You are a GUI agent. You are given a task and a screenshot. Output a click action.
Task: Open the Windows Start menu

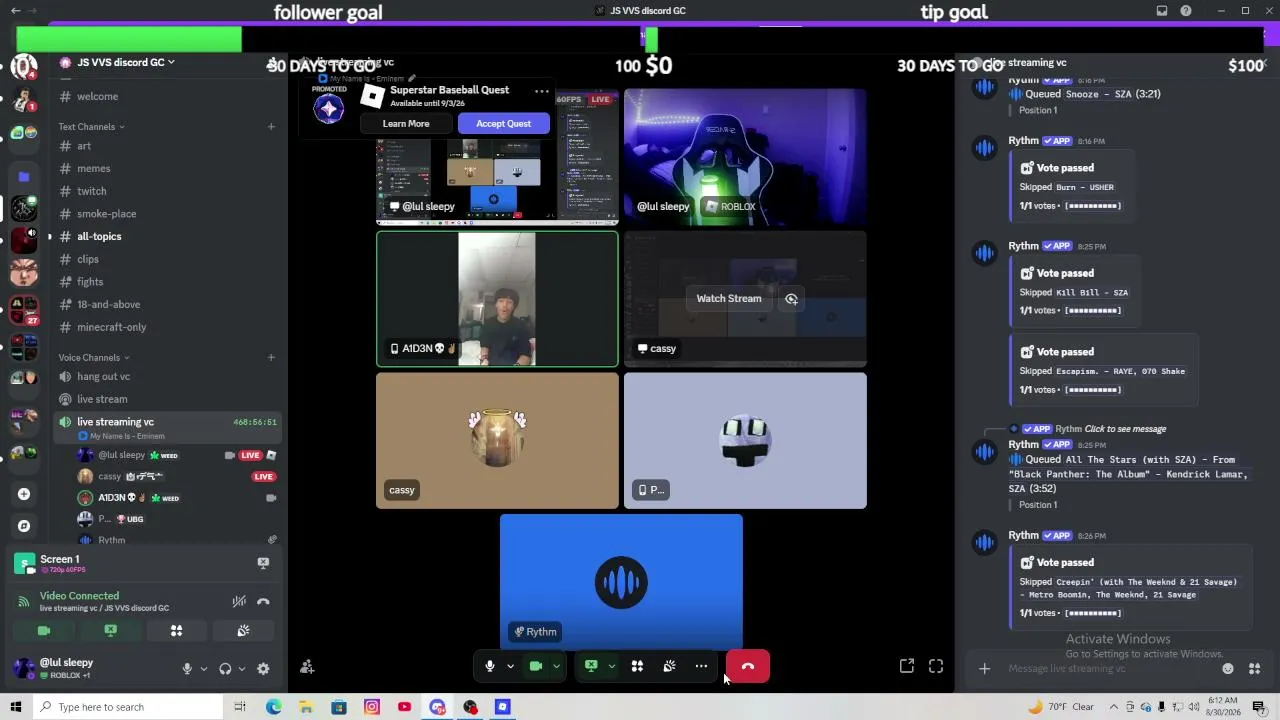(x=15, y=707)
